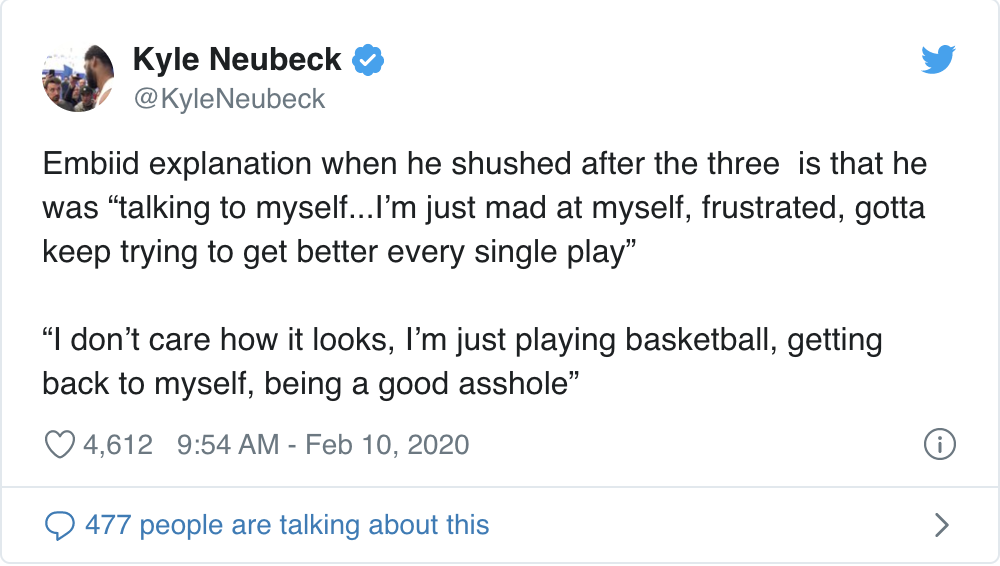This screenshot has width=1000, height=566.
Task: Click the blue verified badge
Action: click(x=368, y=60)
